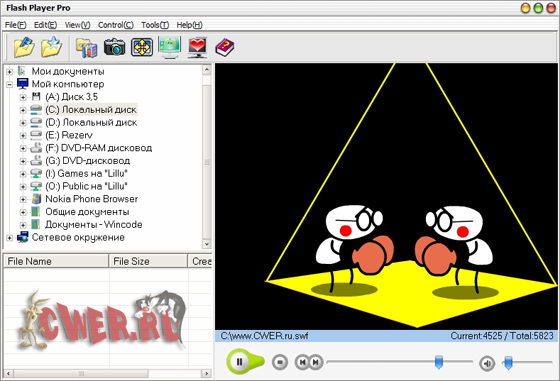This screenshot has height=381, width=560.
Task: Open the Tools(T) menu
Action: click(x=155, y=25)
